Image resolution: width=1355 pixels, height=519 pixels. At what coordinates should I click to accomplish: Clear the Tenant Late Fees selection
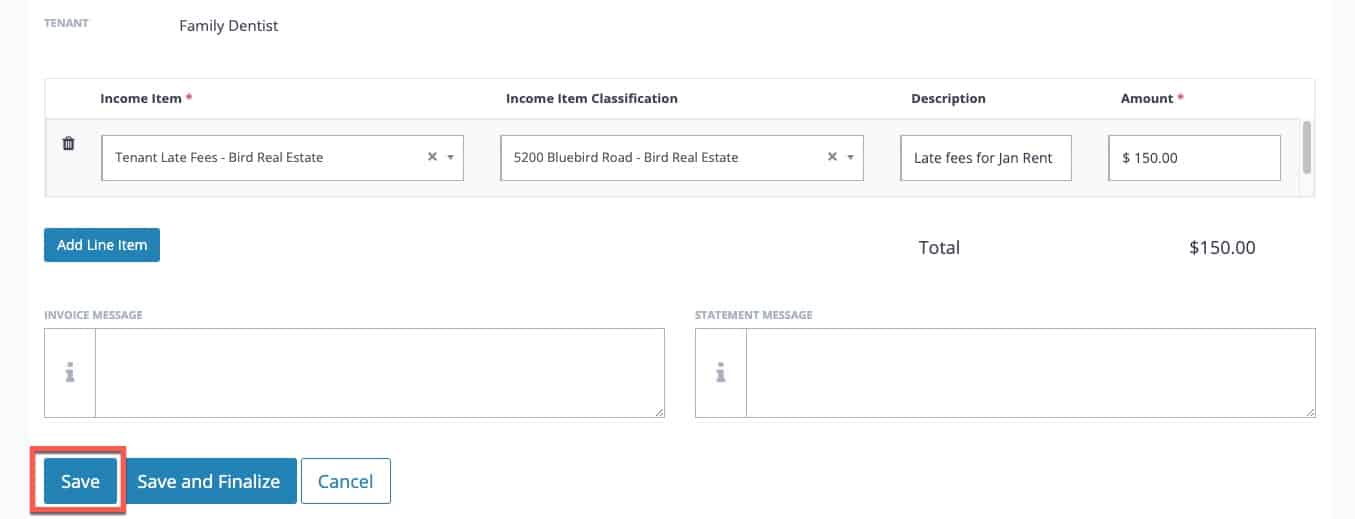click(x=432, y=157)
